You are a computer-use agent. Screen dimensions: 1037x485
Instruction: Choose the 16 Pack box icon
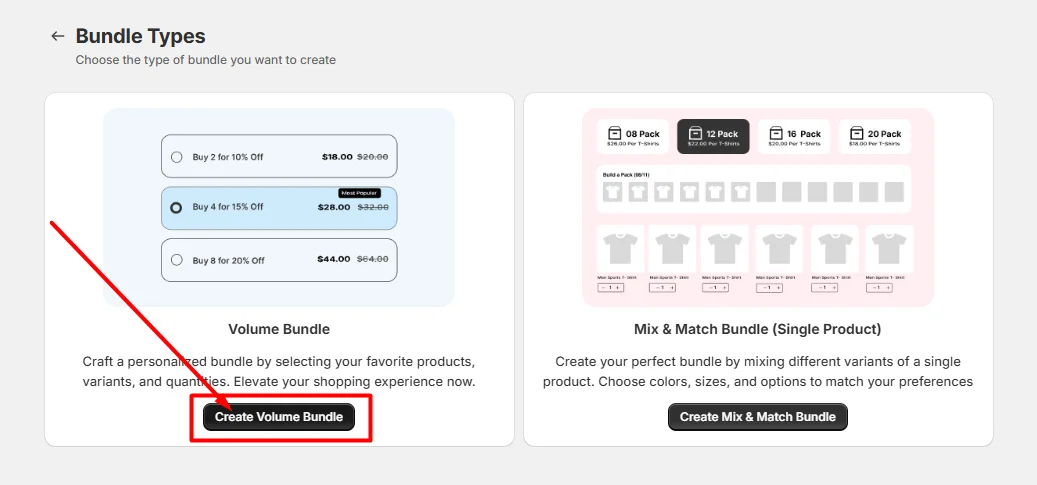coord(776,133)
